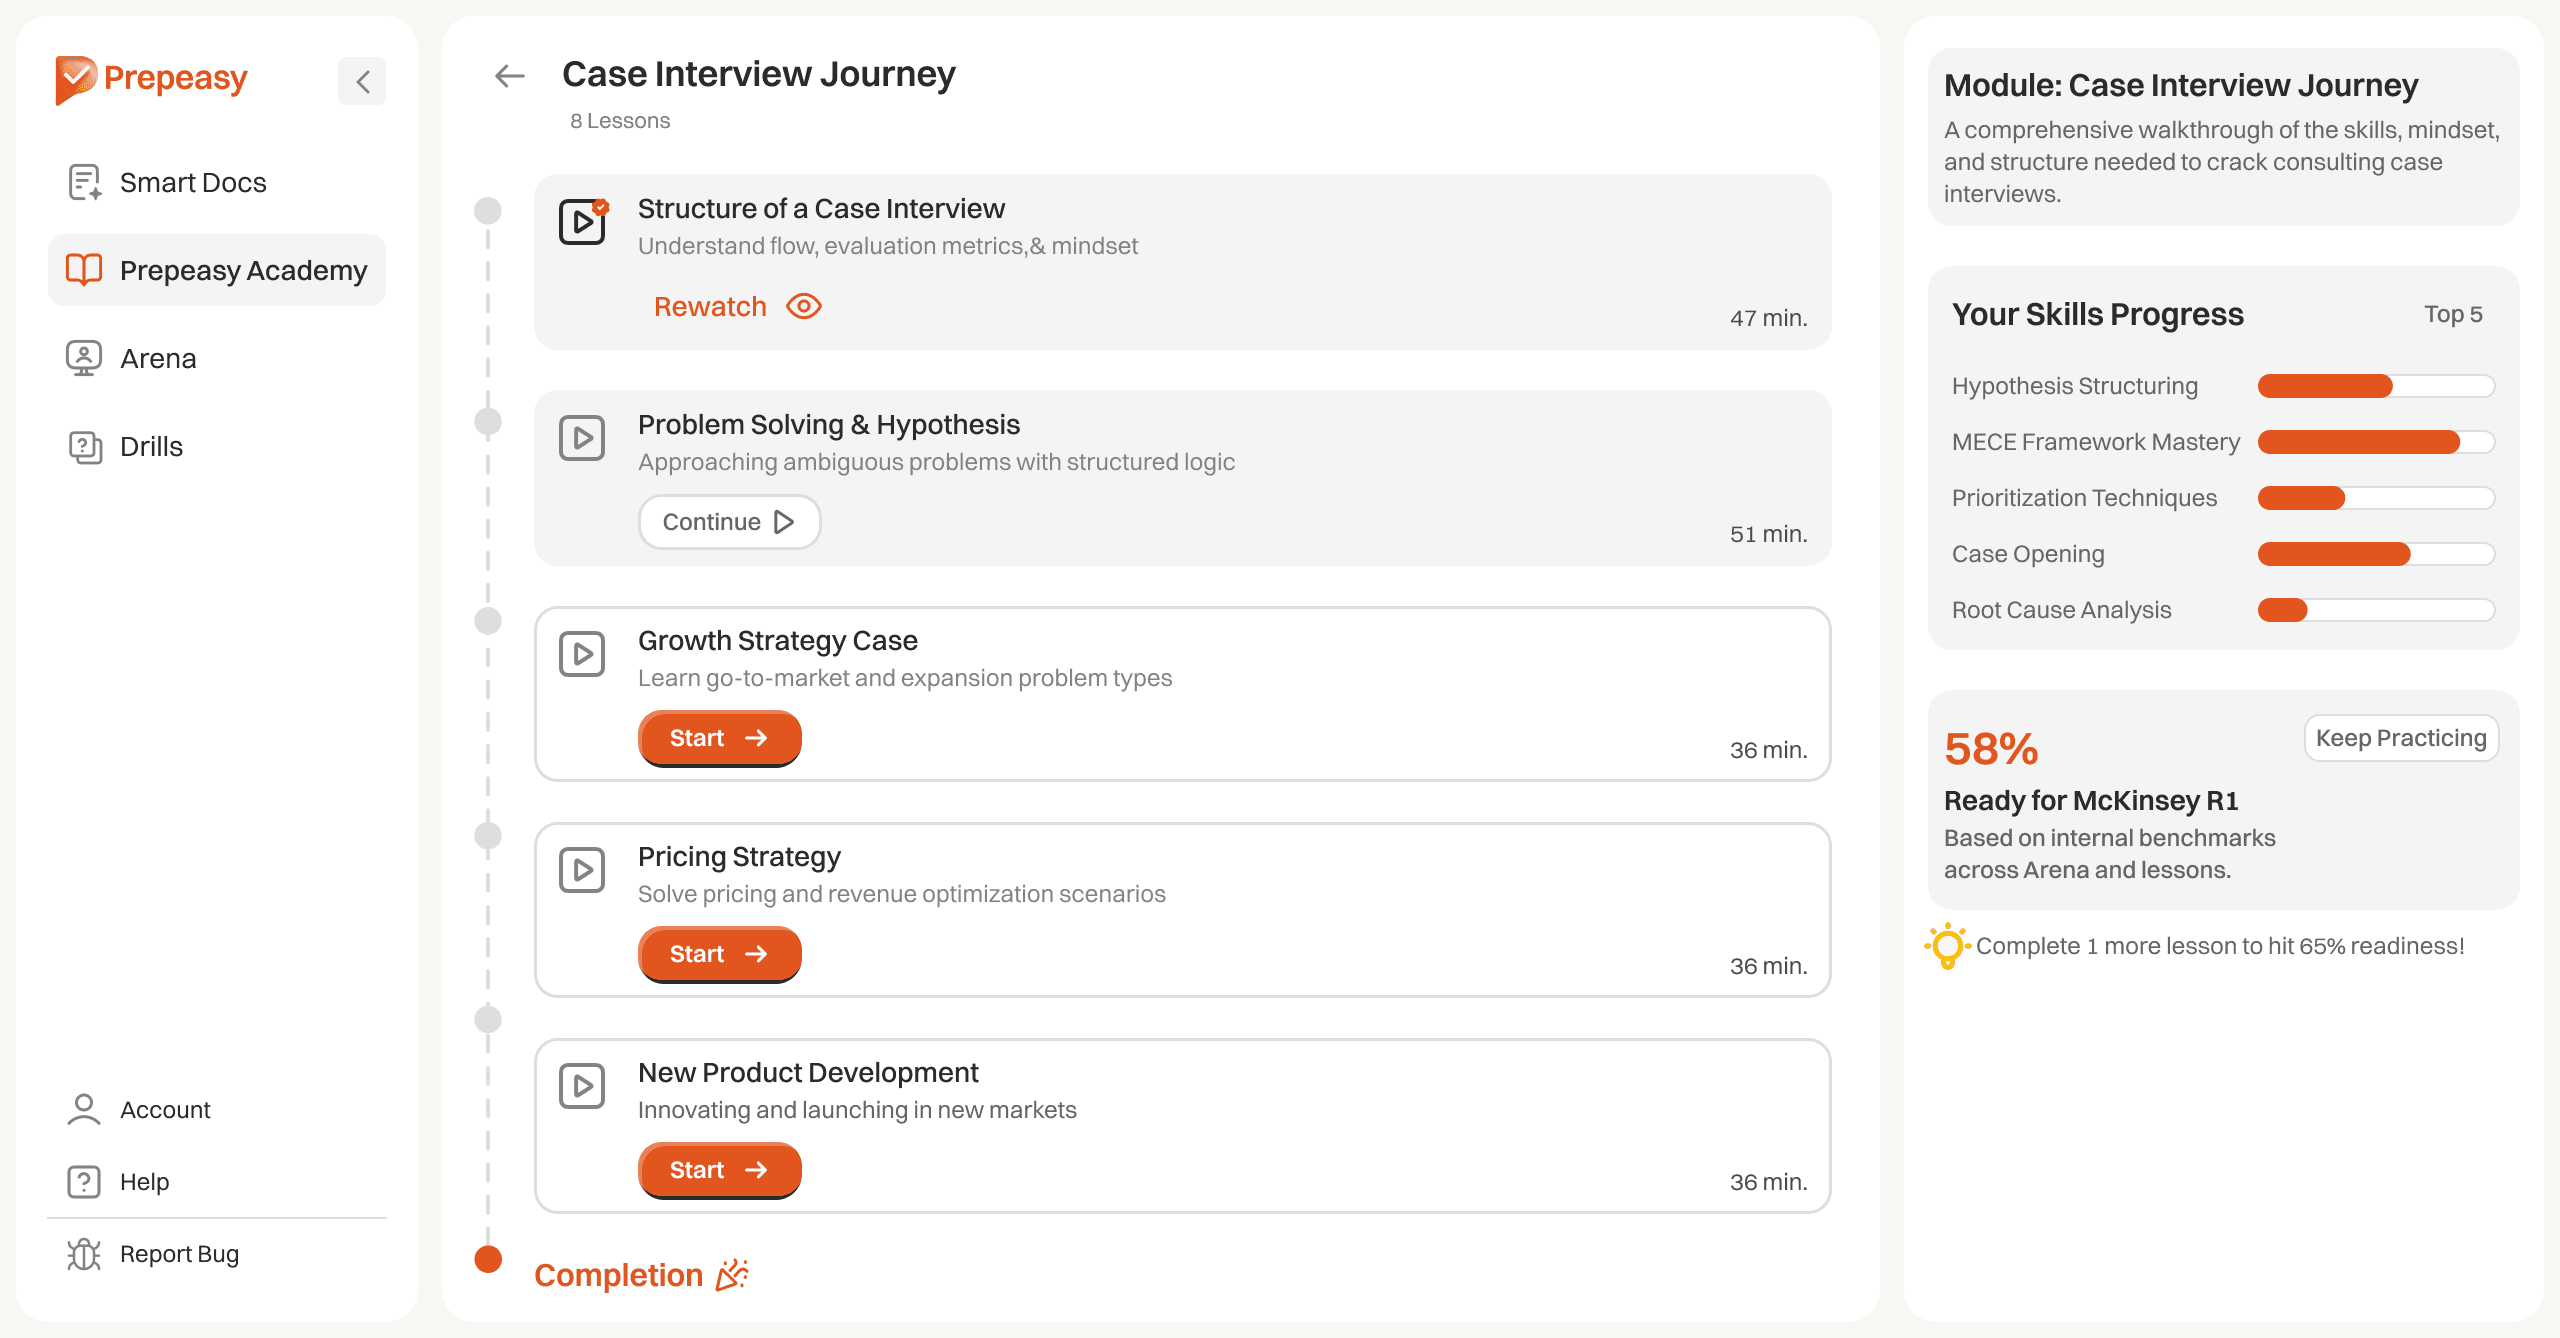The image size is (2560, 1338).
Task: Click the Arena sidebar icon
Action: (84, 358)
